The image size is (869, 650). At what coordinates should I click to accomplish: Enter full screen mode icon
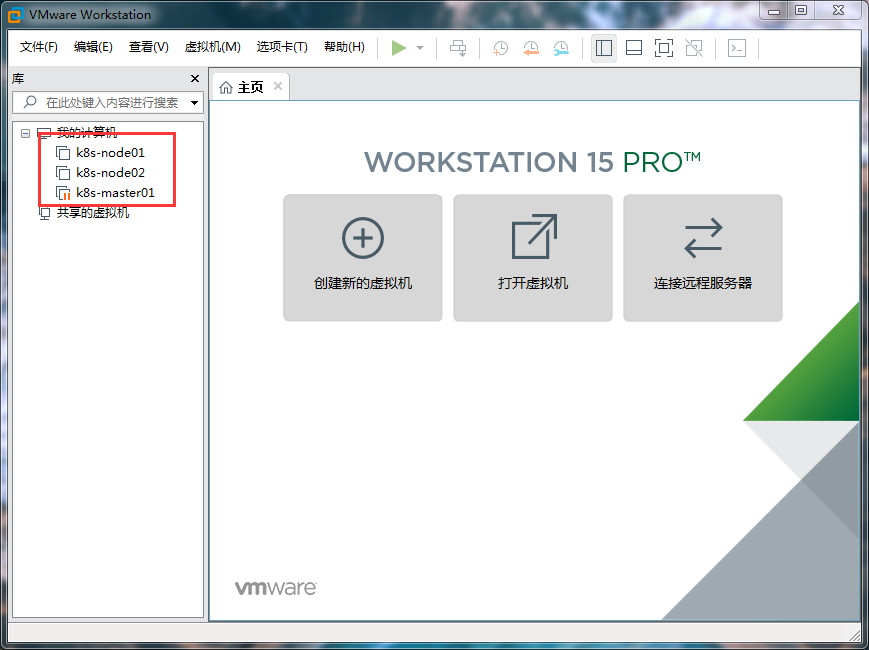click(663, 48)
